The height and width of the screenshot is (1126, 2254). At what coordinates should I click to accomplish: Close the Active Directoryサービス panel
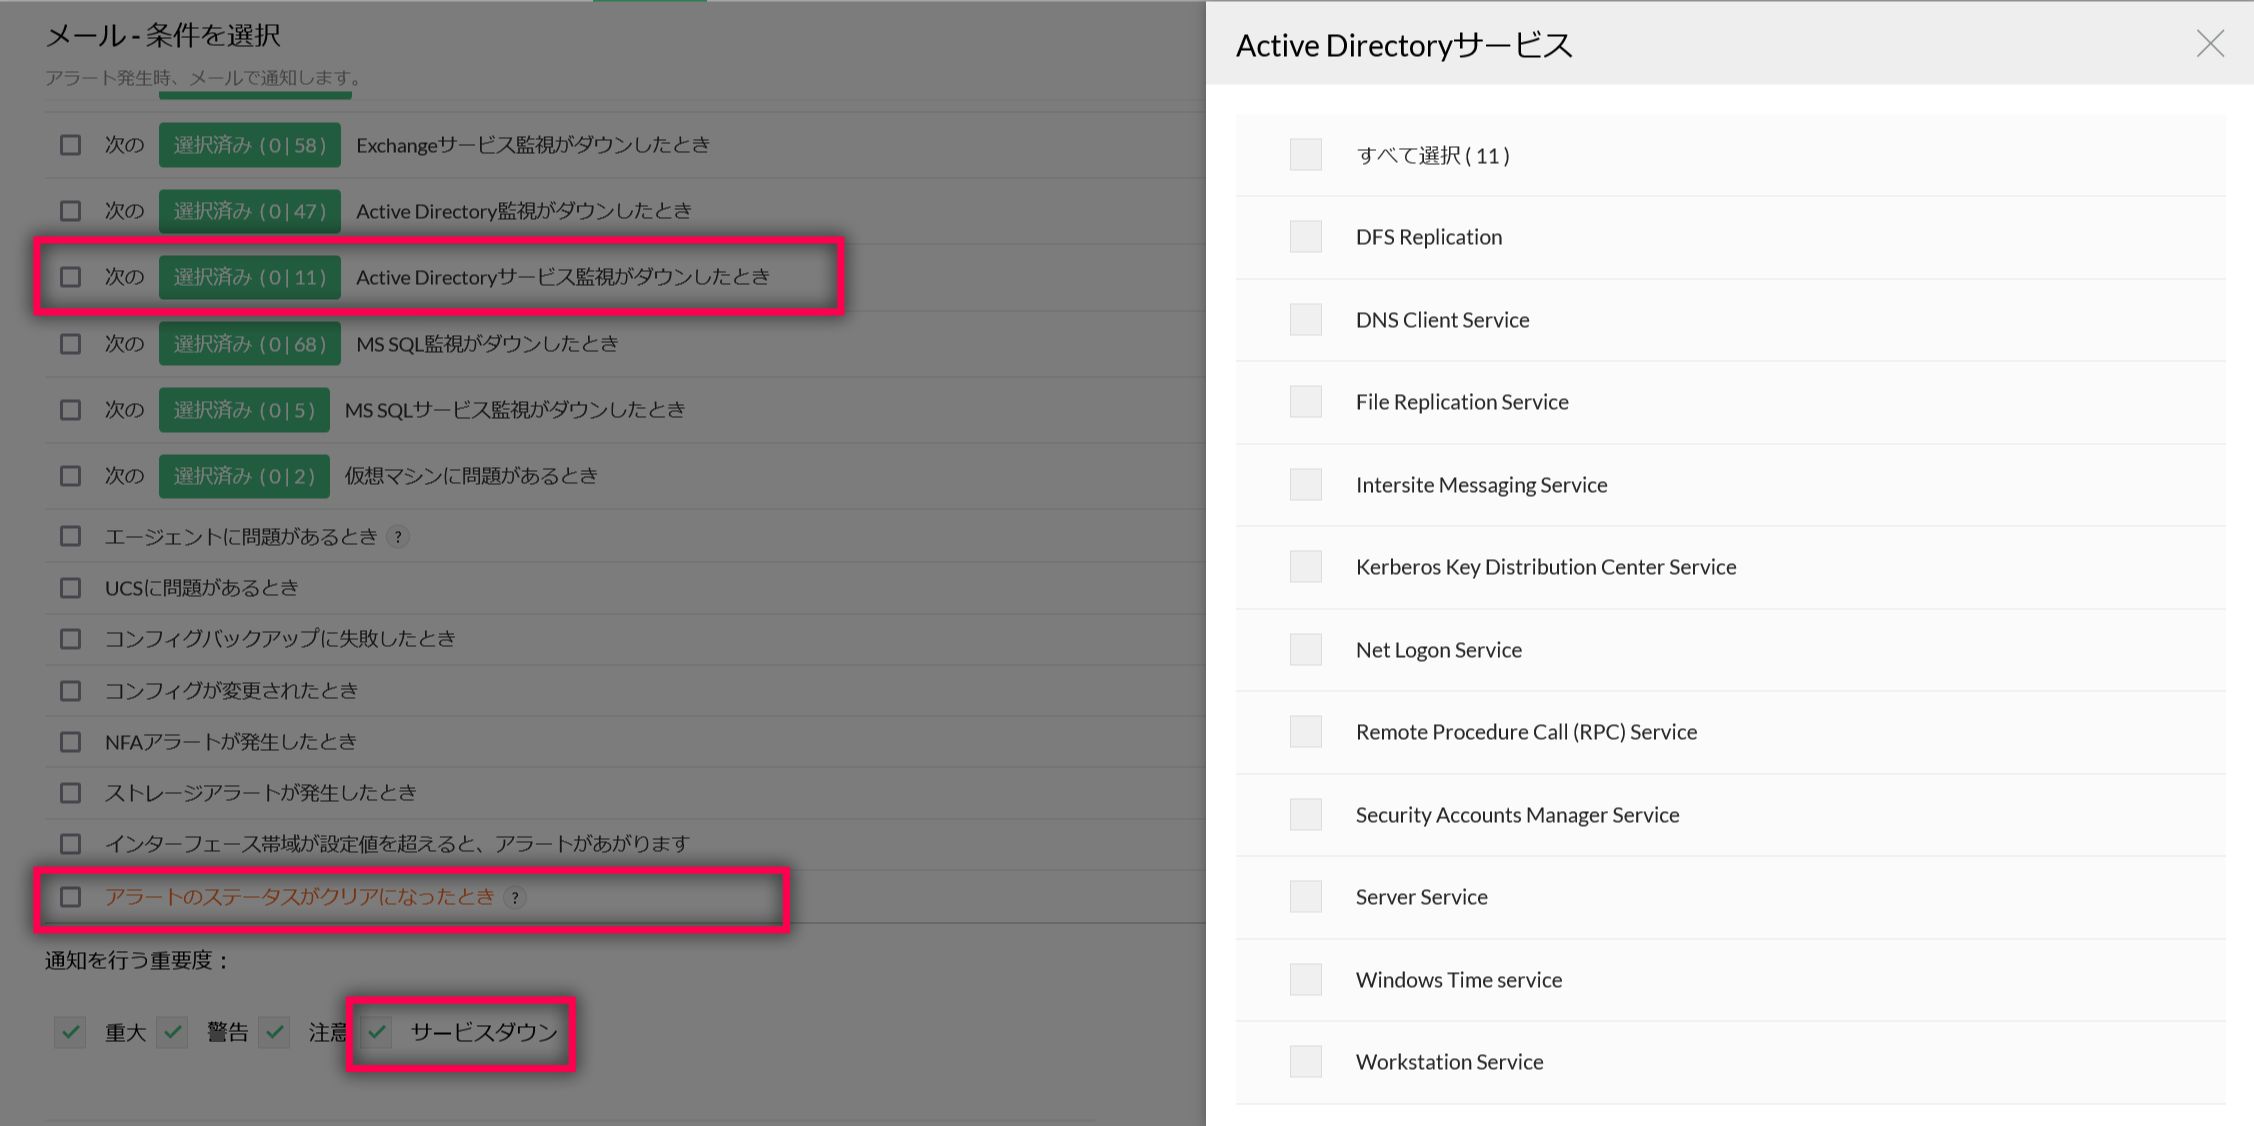(2209, 44)
